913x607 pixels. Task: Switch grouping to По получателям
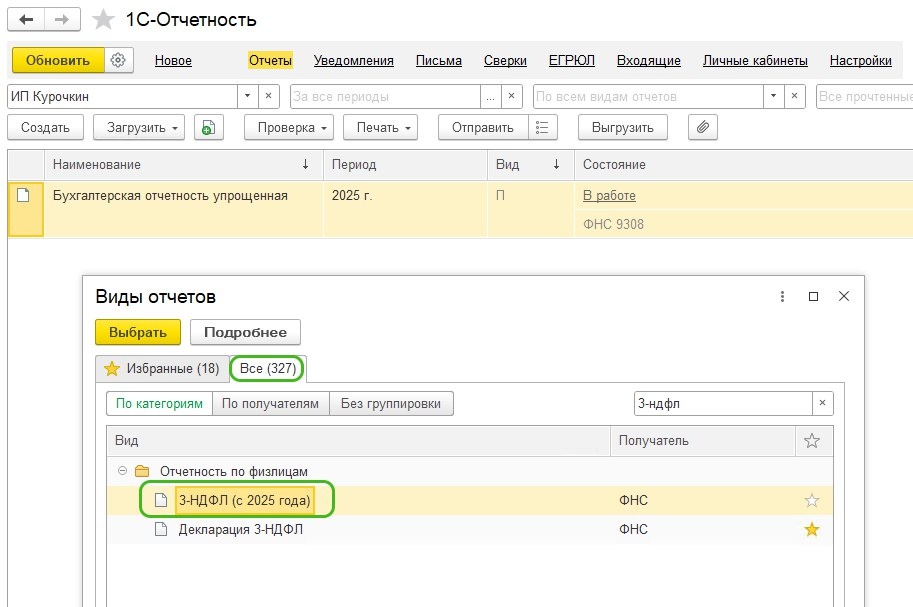270,404
